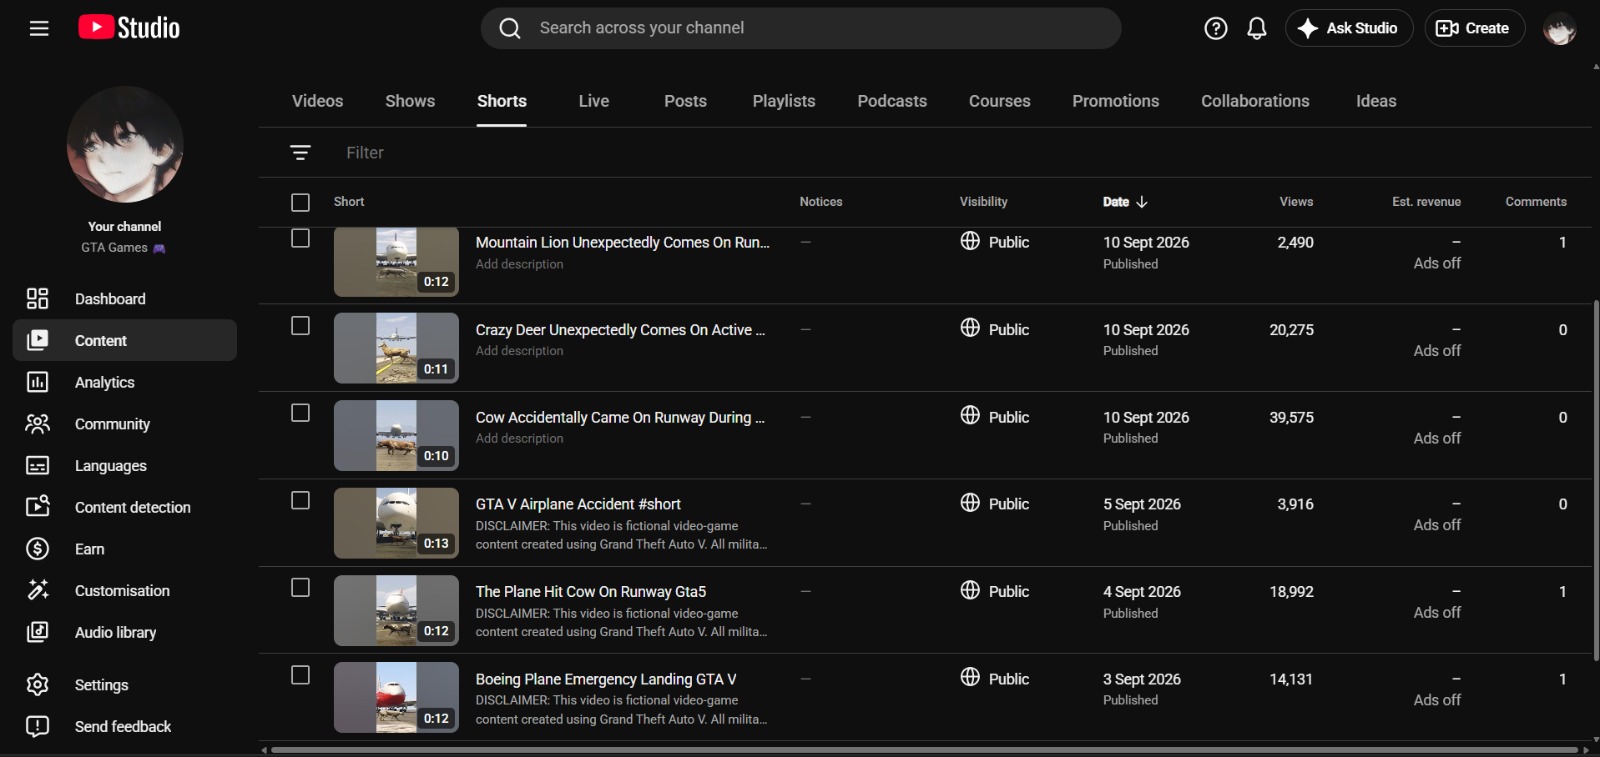Open Analytics from sidebar

125,382
